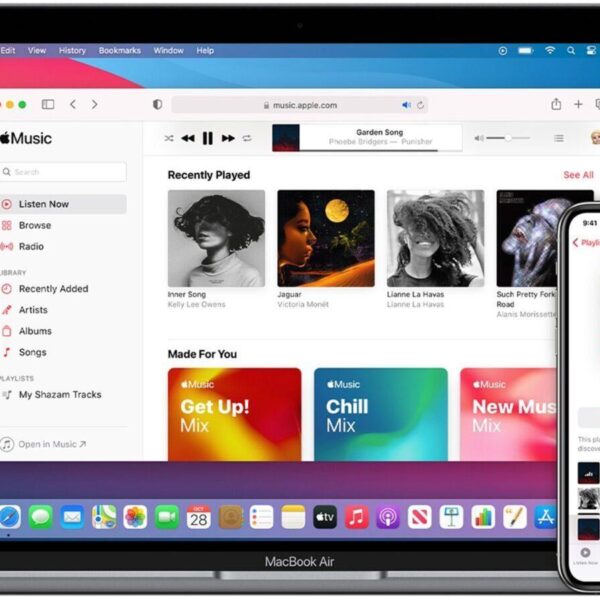Open Messages from the Dock
This screenshot has width=600, height=600.
point(41,517)
